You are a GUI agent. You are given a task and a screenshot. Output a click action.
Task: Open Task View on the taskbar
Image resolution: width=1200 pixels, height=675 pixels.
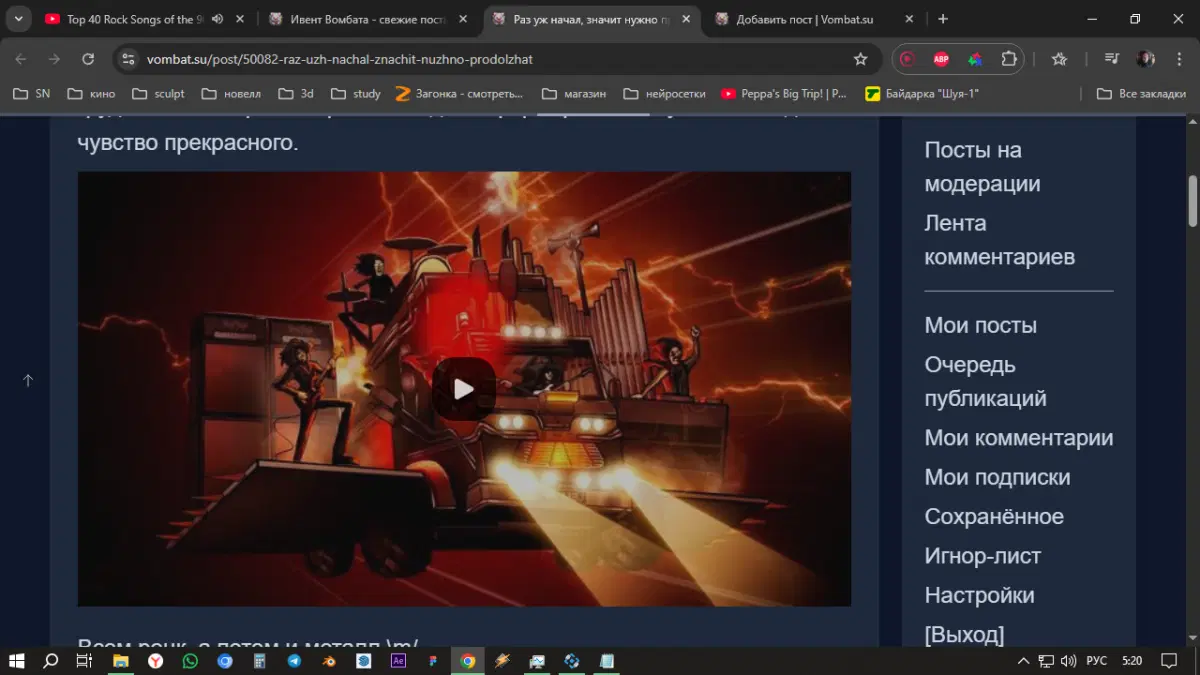[x=85, y=661]
